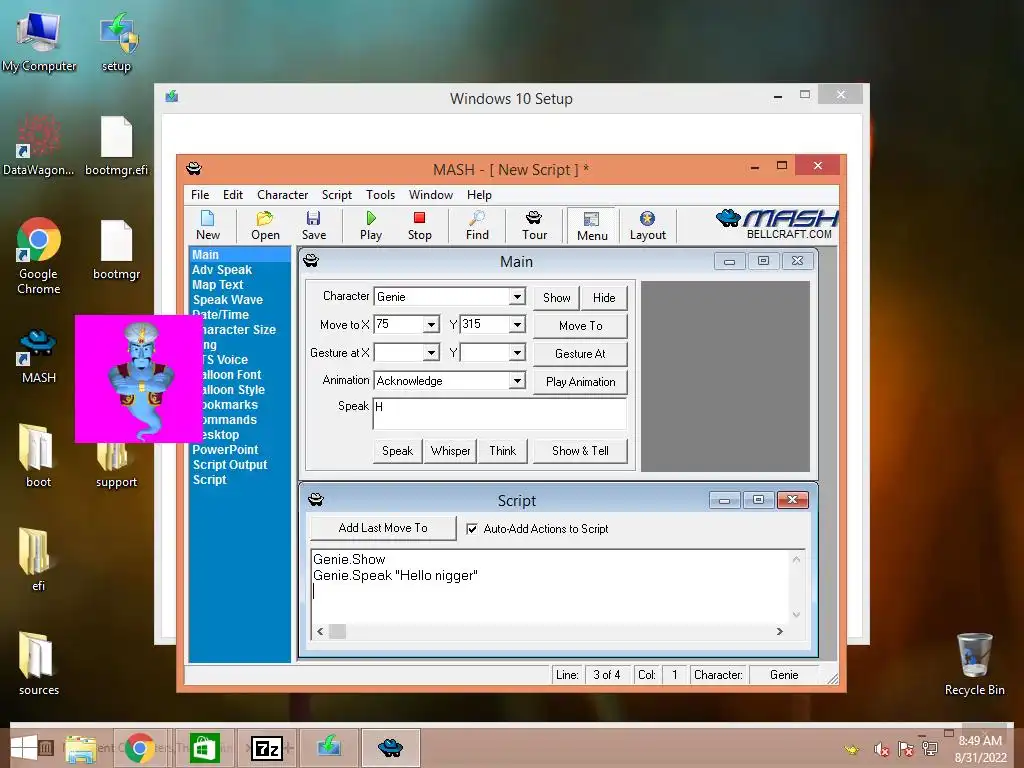This screenshot has height=768, width=1024.
Task: Select the My Computer desktop icon
Action: (x=39, y=42)
